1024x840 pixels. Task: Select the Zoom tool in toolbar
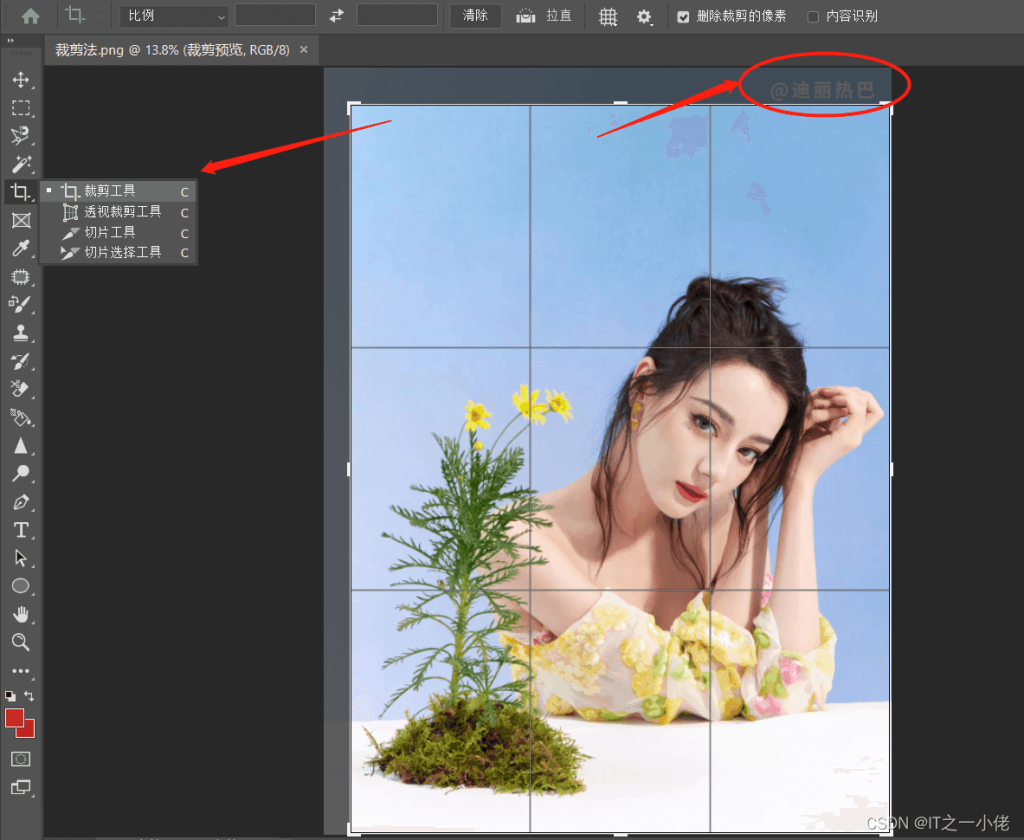click(20, 642)
